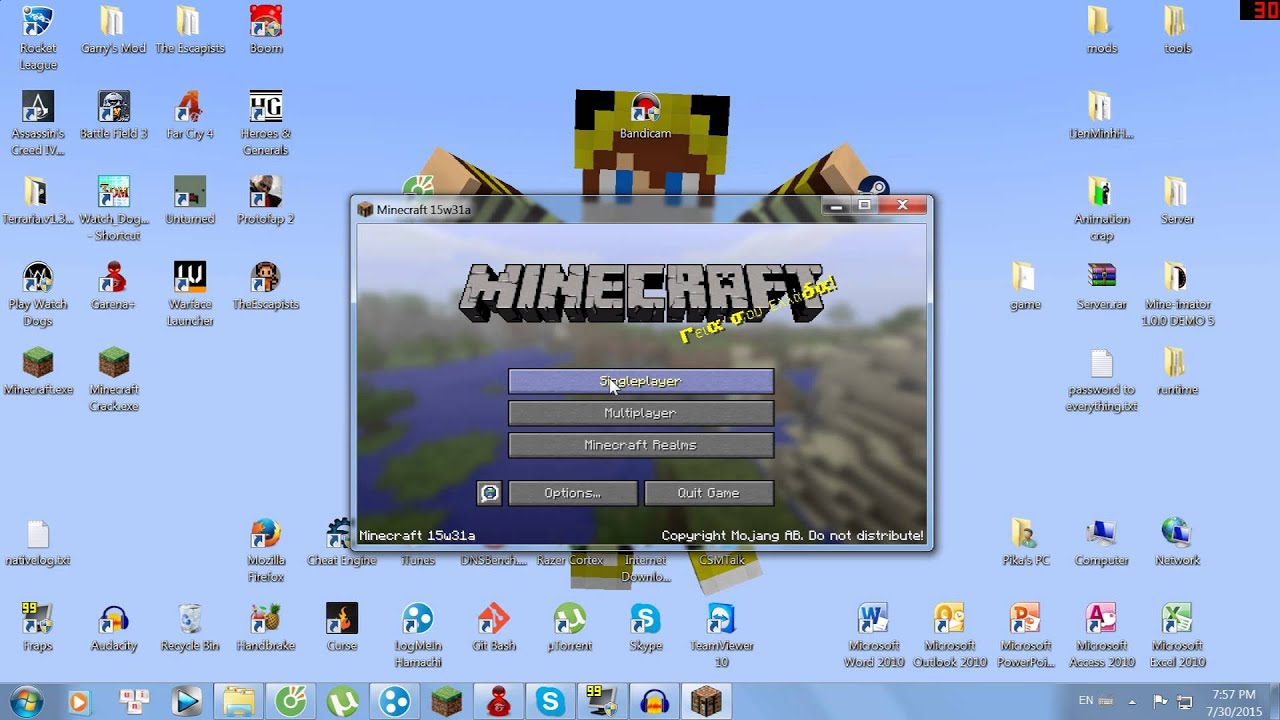The image size is (1280, 720).
Task: Launch Mozilla Firefox shortcut
Action: [x=266, y=550]
